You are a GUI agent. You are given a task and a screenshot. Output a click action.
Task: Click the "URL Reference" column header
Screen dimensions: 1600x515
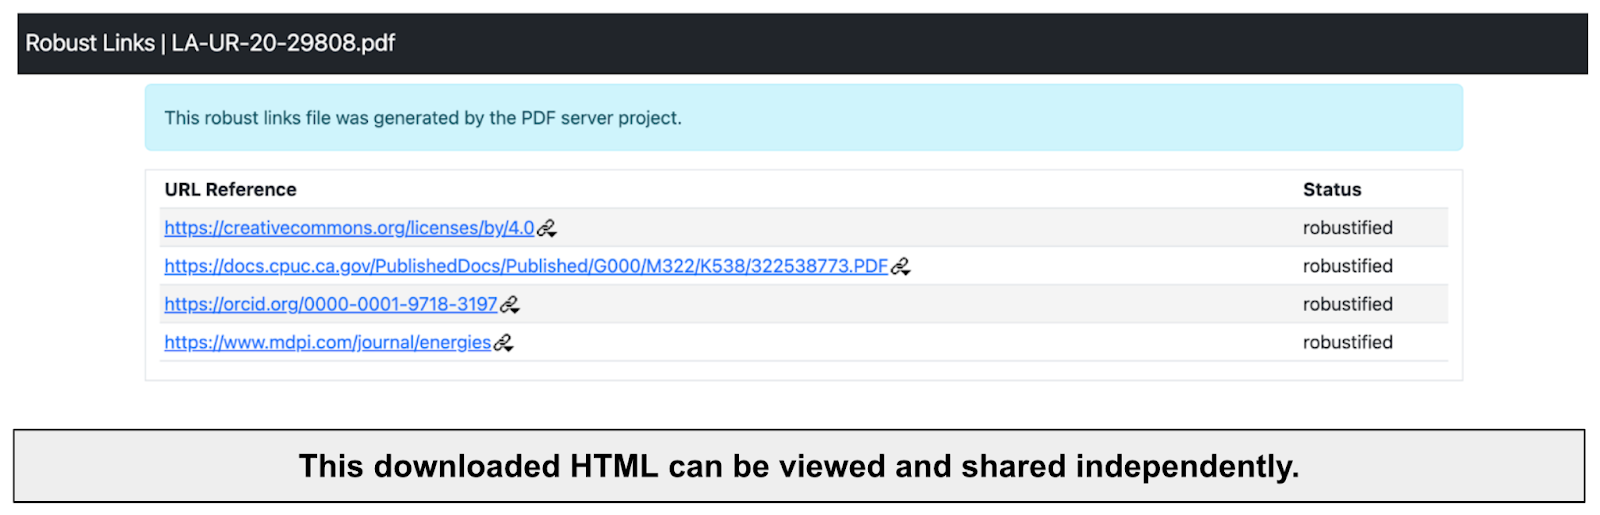click(231, 190)
